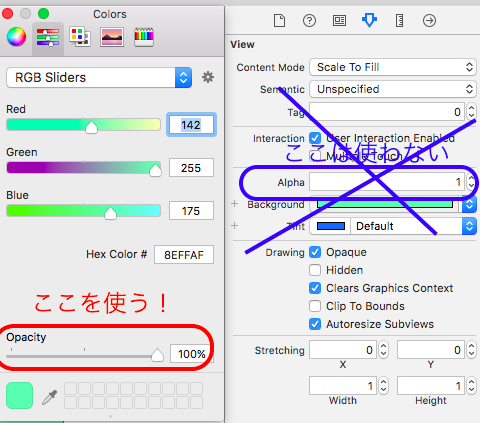Open the Content Mode dropdown
Image resolution: width=480 pixels, height=423 pixels.
pyautogui.click(x=393, y=67)
